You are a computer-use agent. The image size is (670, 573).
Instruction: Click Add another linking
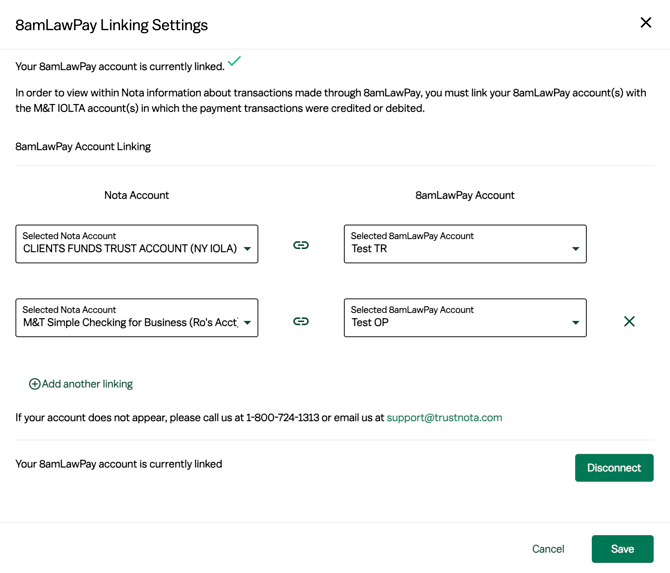(81, 384)
